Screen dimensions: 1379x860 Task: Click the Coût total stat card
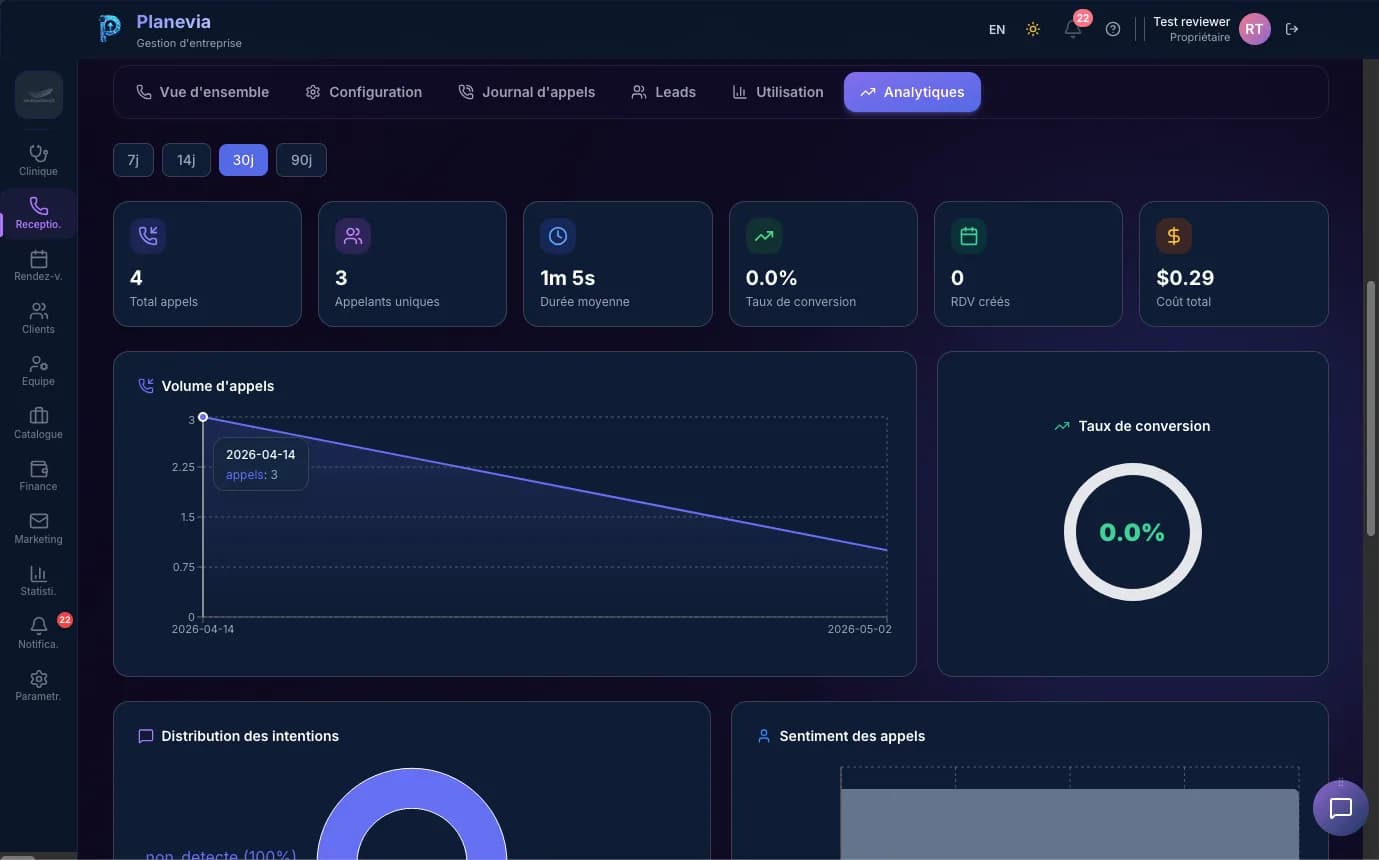1234,264
